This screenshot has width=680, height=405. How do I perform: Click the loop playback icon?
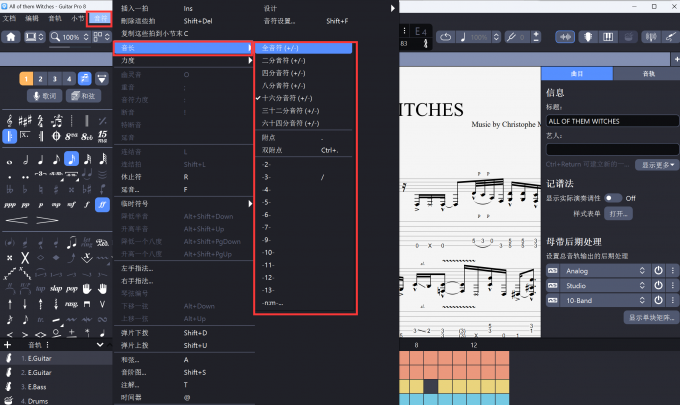445,37
